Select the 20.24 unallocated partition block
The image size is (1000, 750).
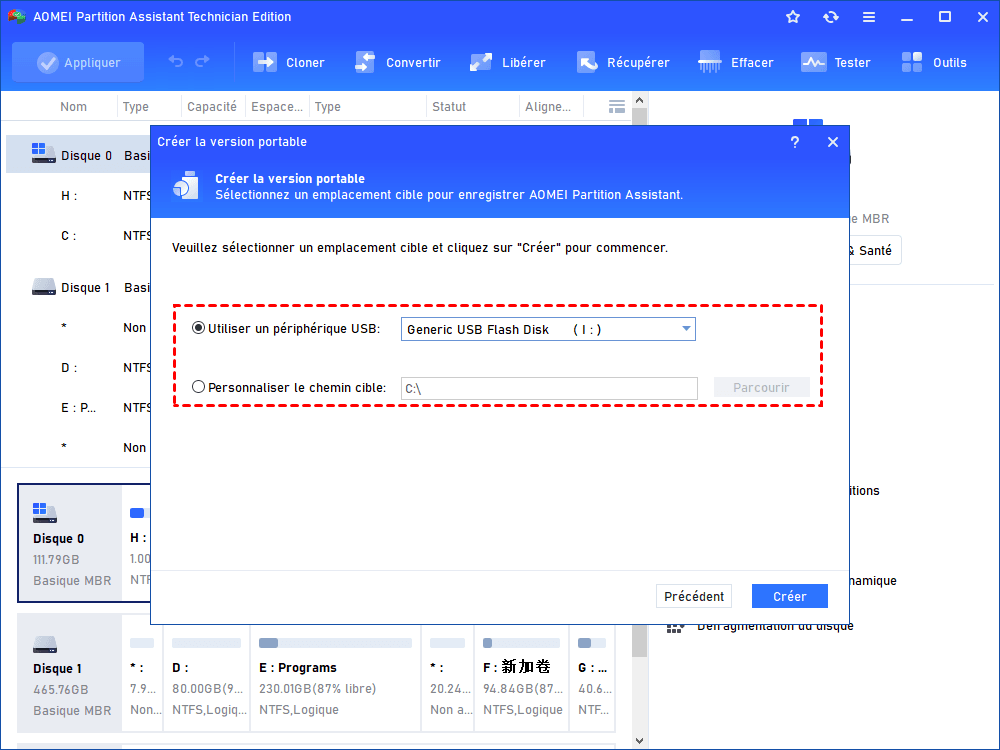[448, 677]
